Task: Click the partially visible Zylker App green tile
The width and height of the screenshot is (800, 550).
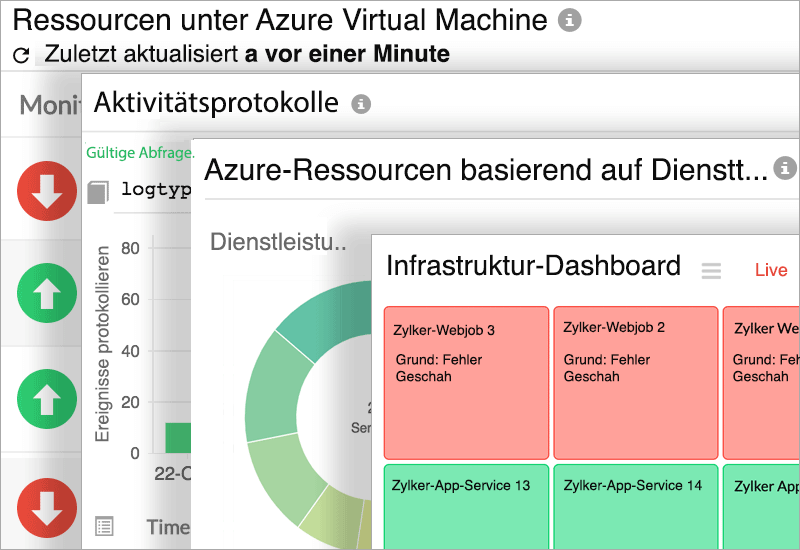Action: point(761,507)
